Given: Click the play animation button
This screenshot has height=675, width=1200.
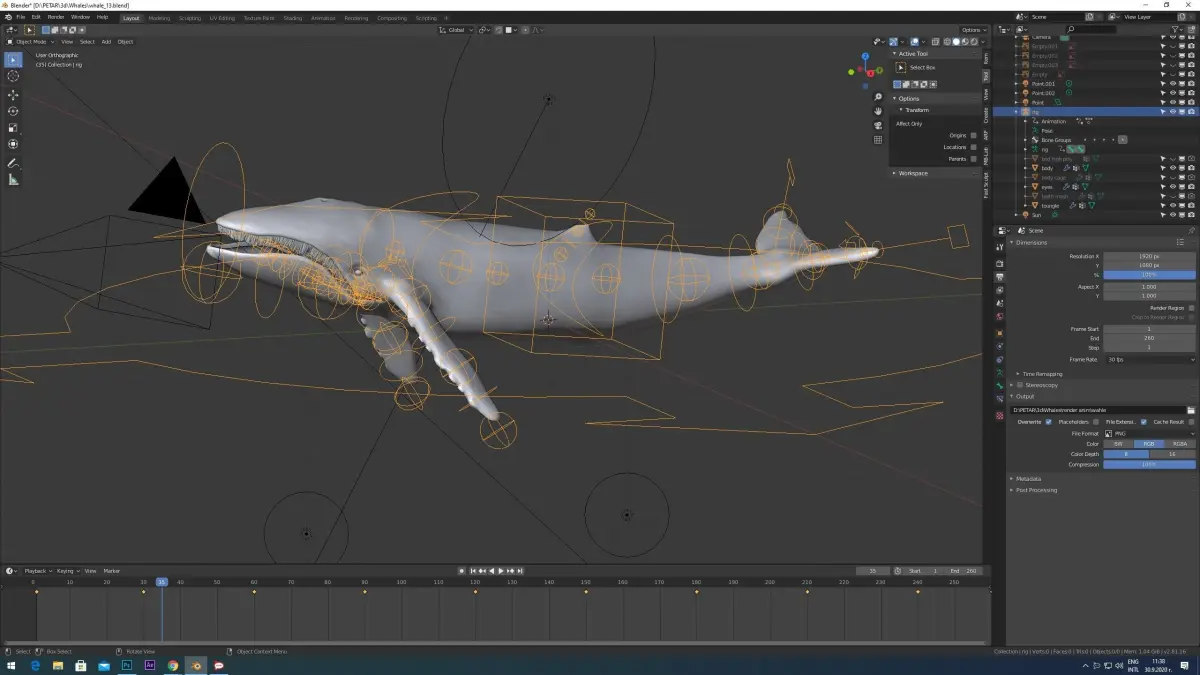Looking at the screenshot, I should coord(501,571).
